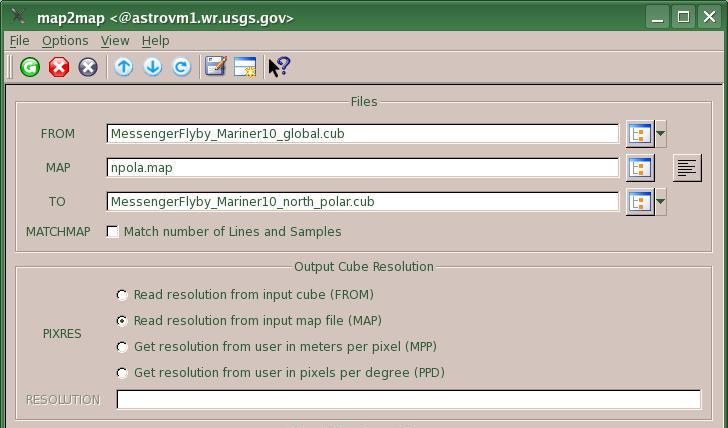Click the red Stop icon
Image resolution: width=728 pixels, height=428 pixels.
tap(59, 67)
